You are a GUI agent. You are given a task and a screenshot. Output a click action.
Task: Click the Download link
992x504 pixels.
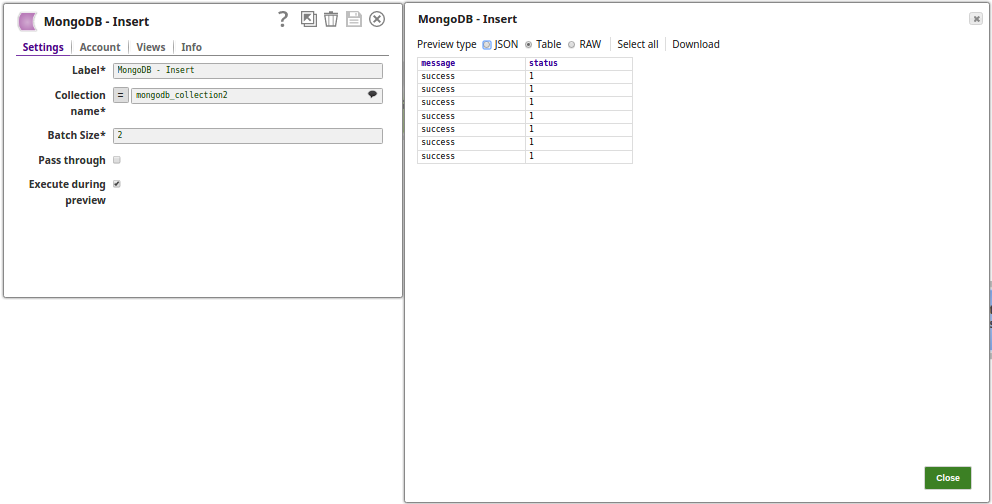tap(696, 44)
